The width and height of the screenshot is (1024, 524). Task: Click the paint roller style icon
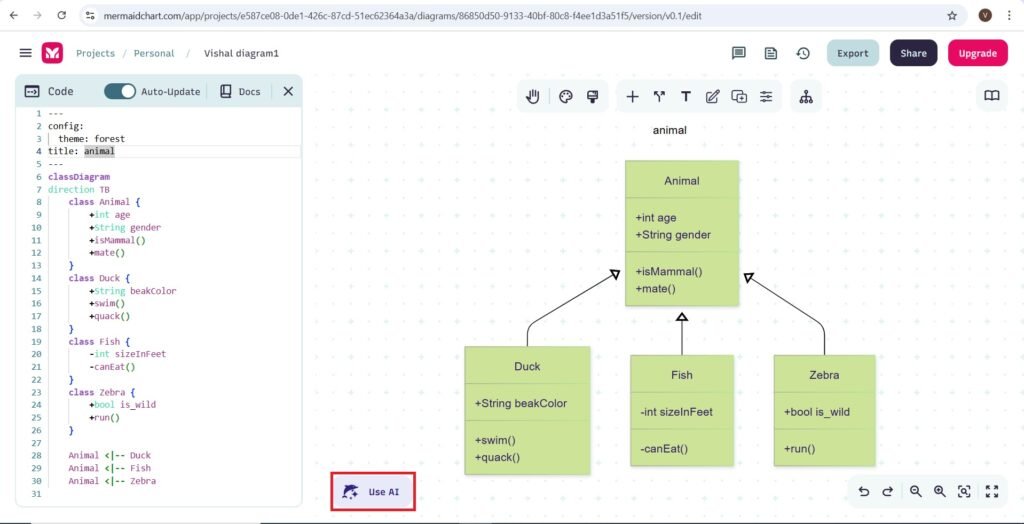point(592,96)
